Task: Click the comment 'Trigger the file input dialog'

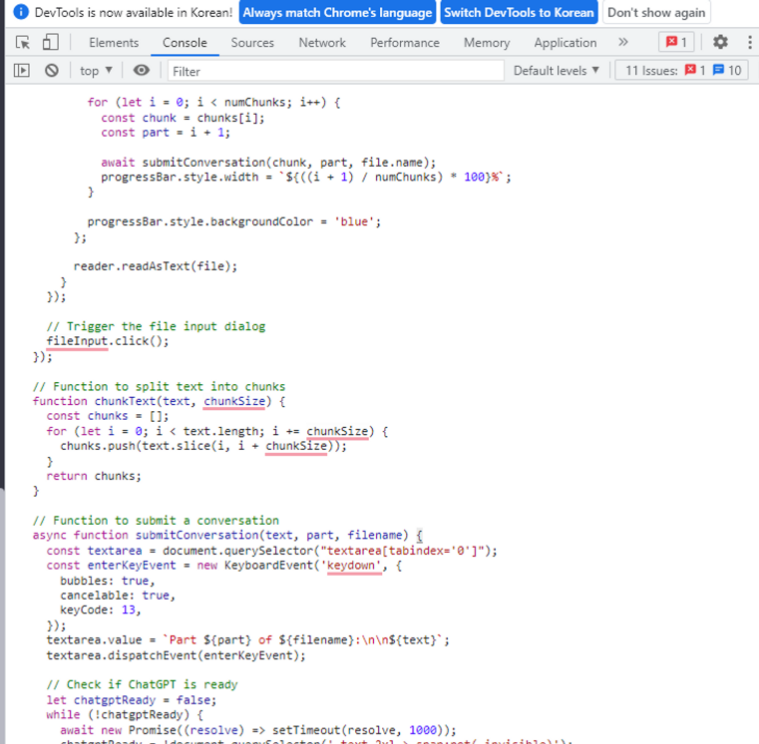Action: (x=156, y=326)
